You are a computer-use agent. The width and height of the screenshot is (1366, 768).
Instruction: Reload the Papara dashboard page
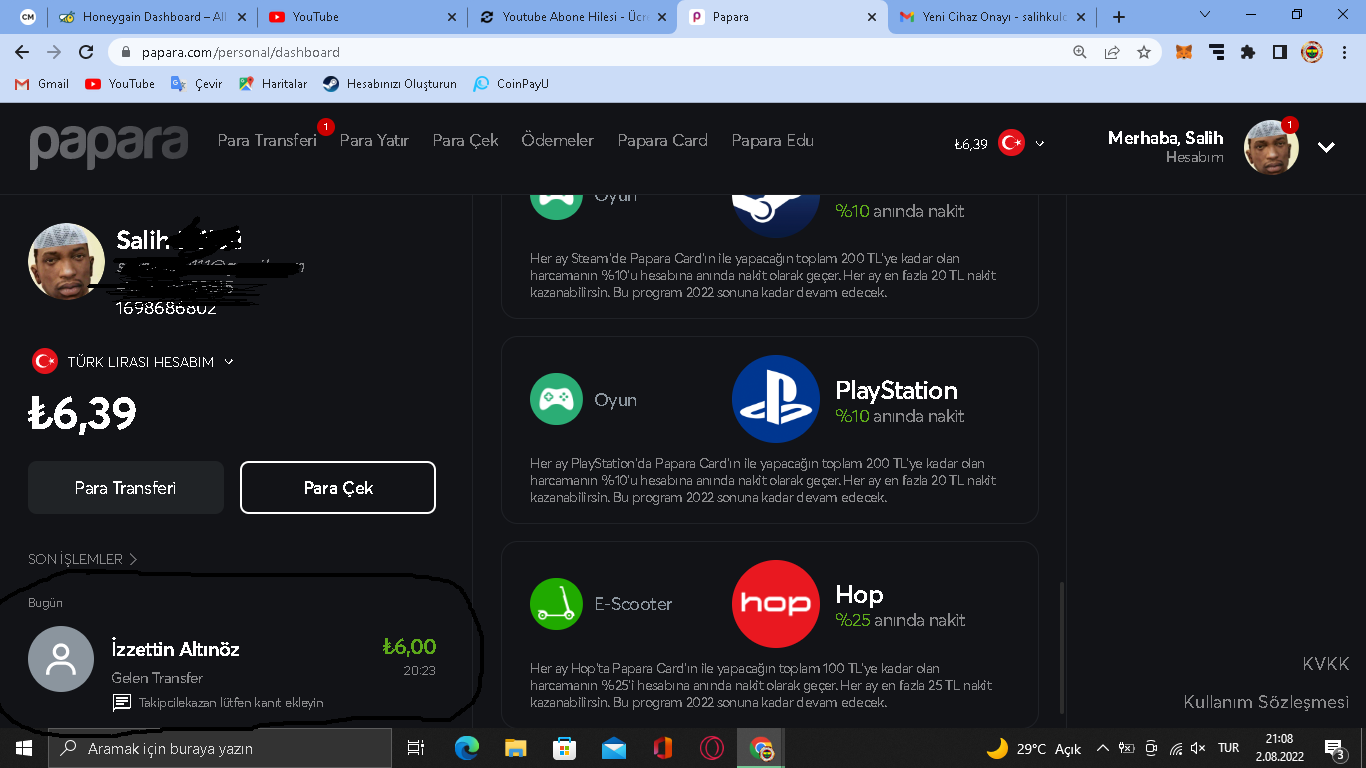click(x=86, y=52)
